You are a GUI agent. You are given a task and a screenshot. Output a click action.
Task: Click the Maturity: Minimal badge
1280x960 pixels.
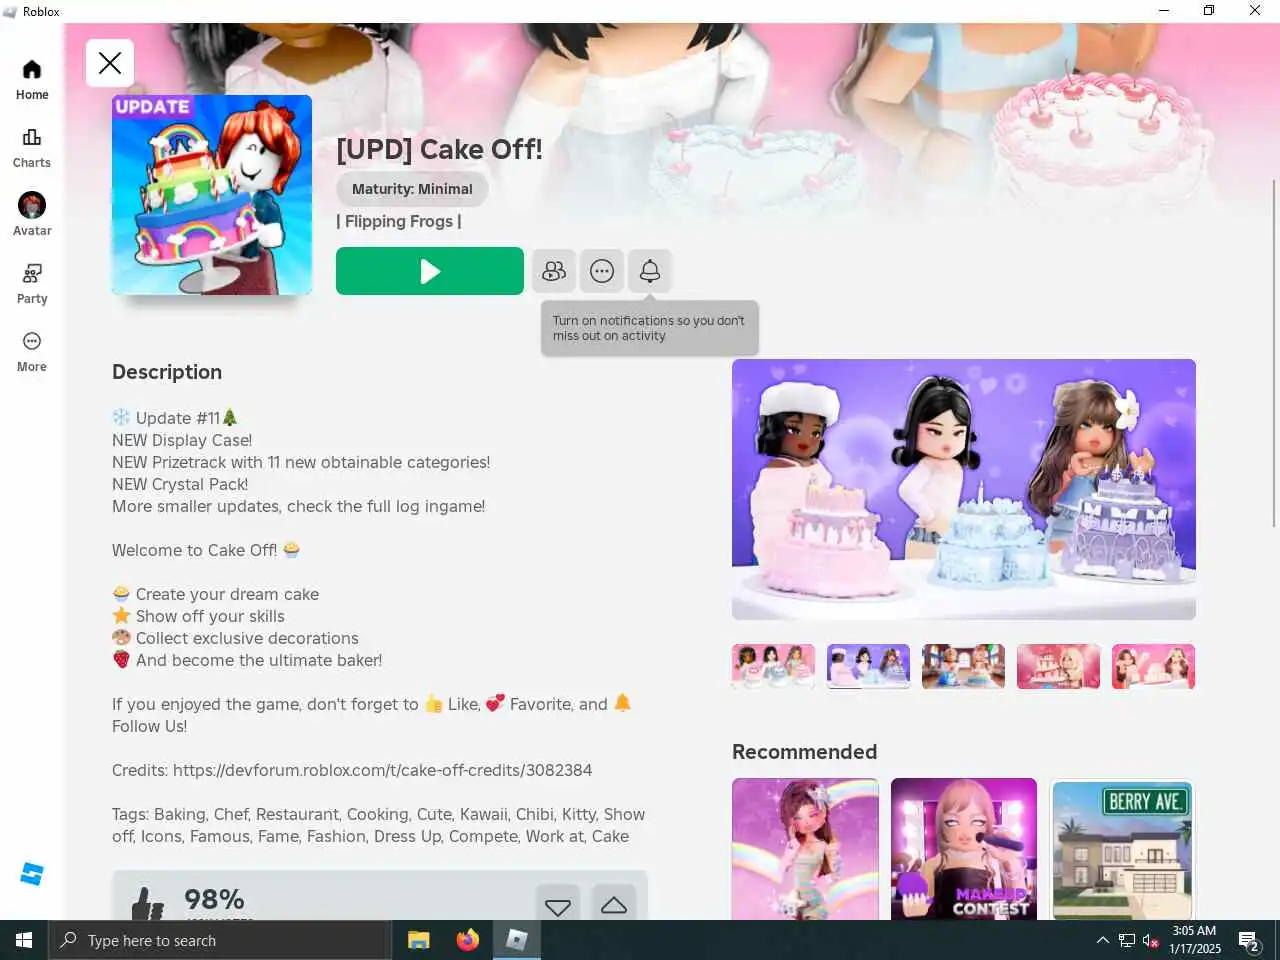412,189
